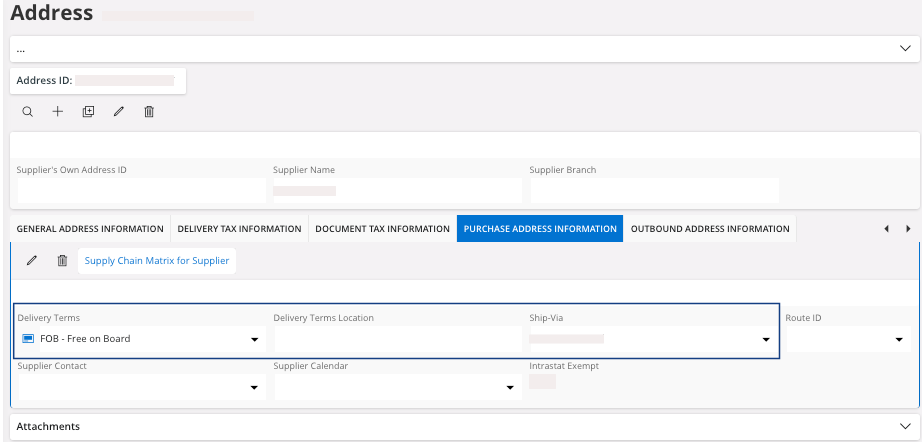Toggle the Intrastat Exempt checkbox
This screenshot has height=442, width=924.
[x=542, y=382]
